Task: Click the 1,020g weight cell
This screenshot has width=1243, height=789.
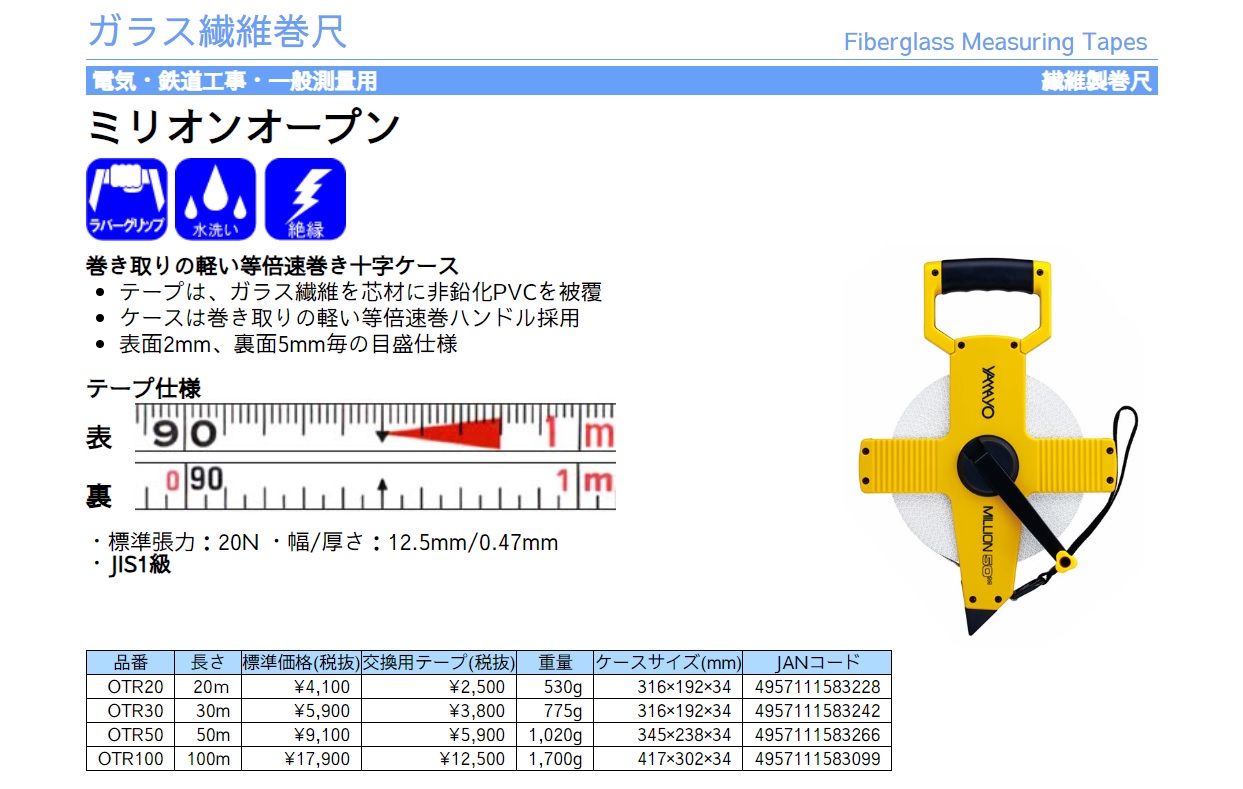Action: tap(556, 735)
